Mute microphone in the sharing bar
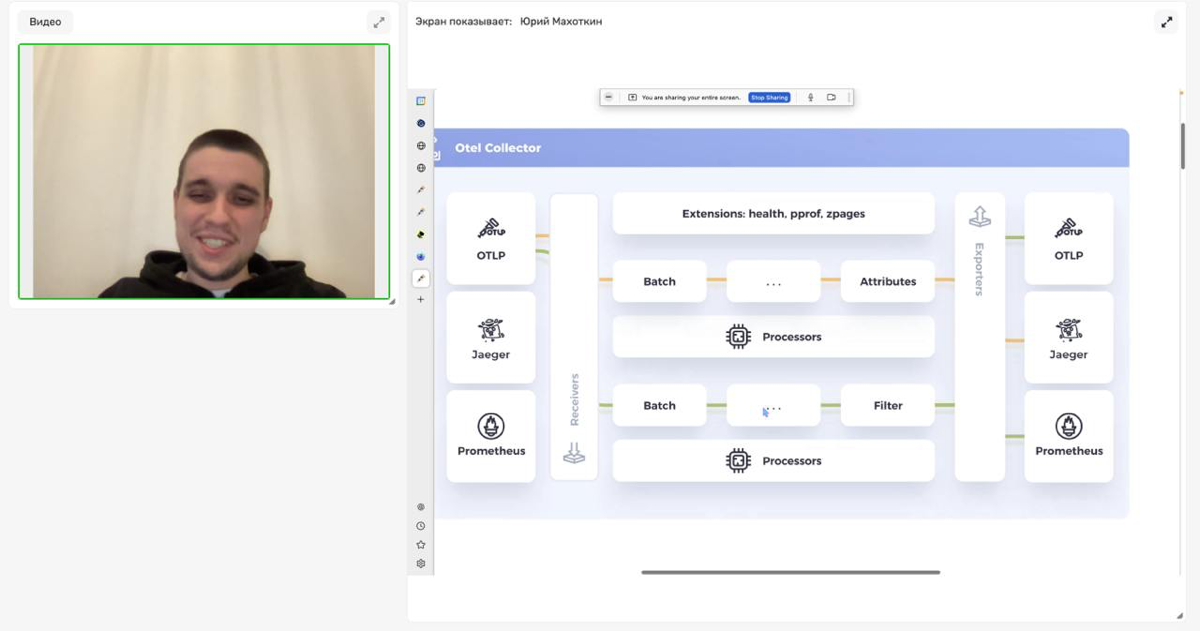The width and height of the screenshot is (1200, 631). pyautogui.click(x=811, y=97)
